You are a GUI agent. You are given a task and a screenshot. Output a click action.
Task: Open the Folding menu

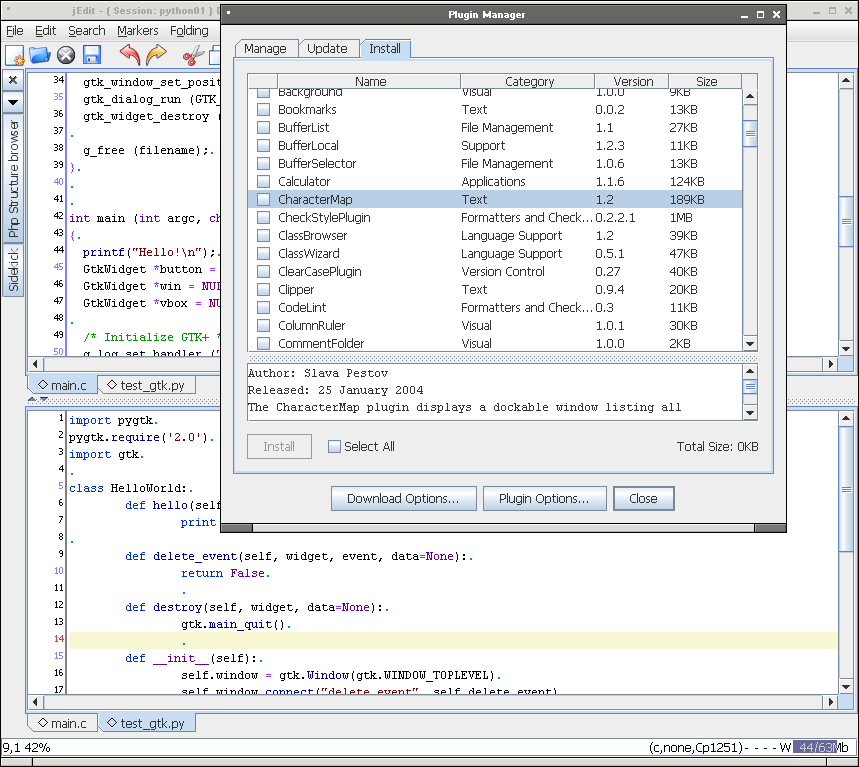(189, 31)
